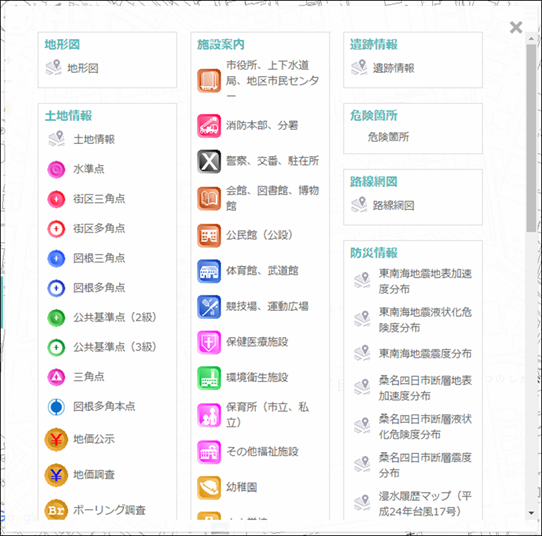This screenshot has width=542, height=536.
Task: Click the 競技場、運動広場 racket icon
Action: [x=209, y=307]
